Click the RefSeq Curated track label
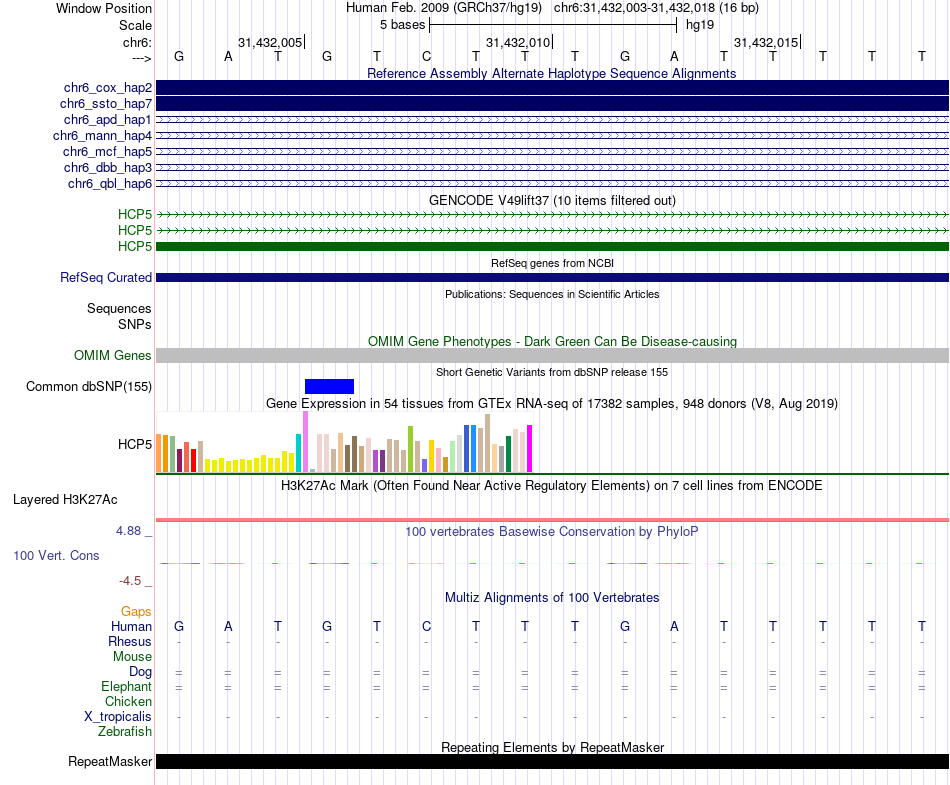The height and width of the screenshot is (785, 950). [x=106, y=277]
